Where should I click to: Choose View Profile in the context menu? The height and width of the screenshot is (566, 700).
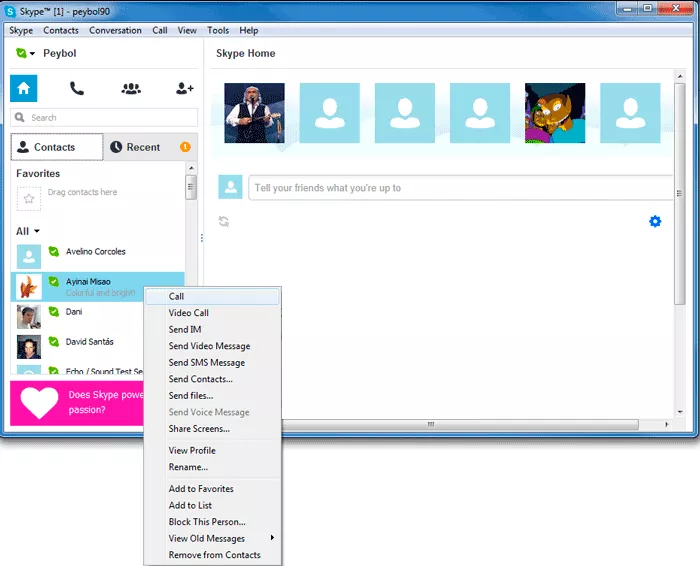tap(213, 450)
